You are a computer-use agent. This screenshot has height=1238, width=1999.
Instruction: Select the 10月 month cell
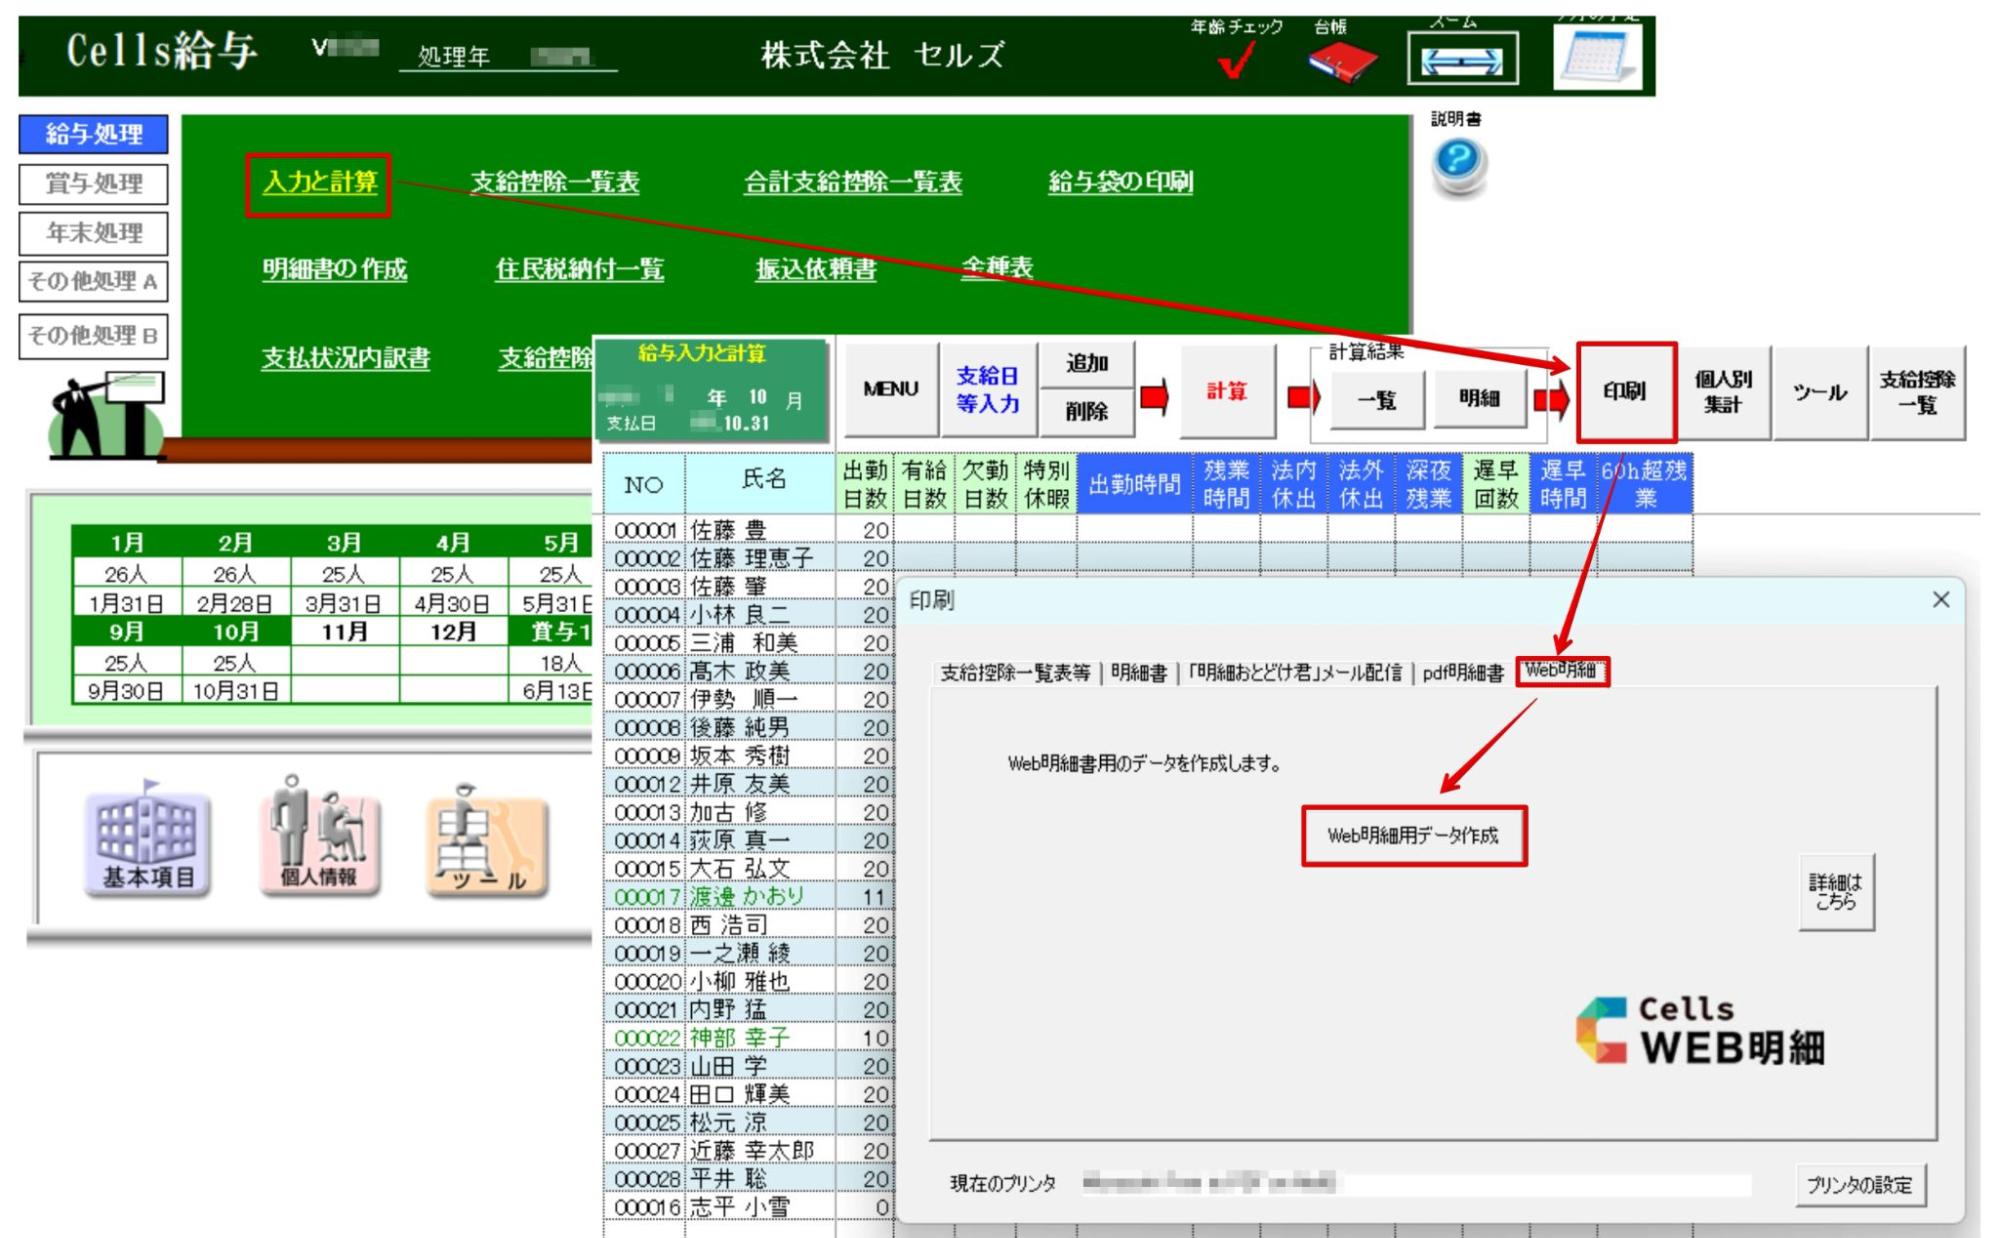pos(235,632)
